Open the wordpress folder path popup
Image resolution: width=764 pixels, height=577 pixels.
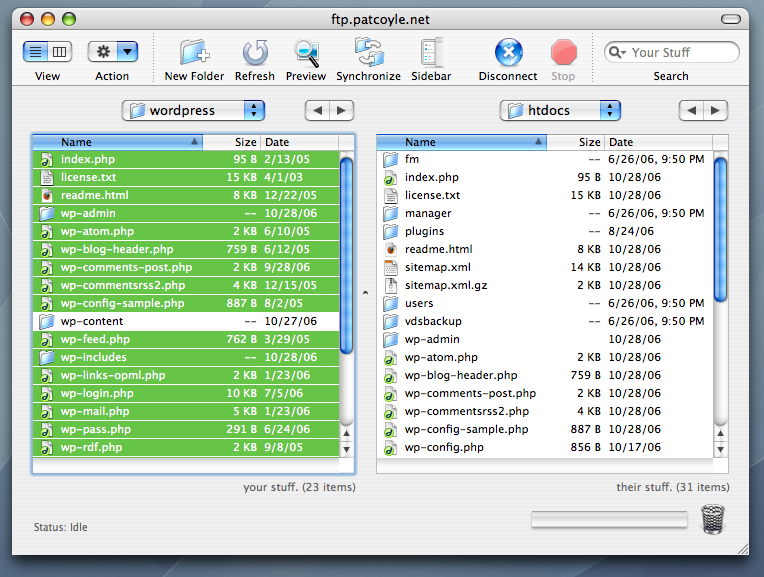(x=193, y=111)
